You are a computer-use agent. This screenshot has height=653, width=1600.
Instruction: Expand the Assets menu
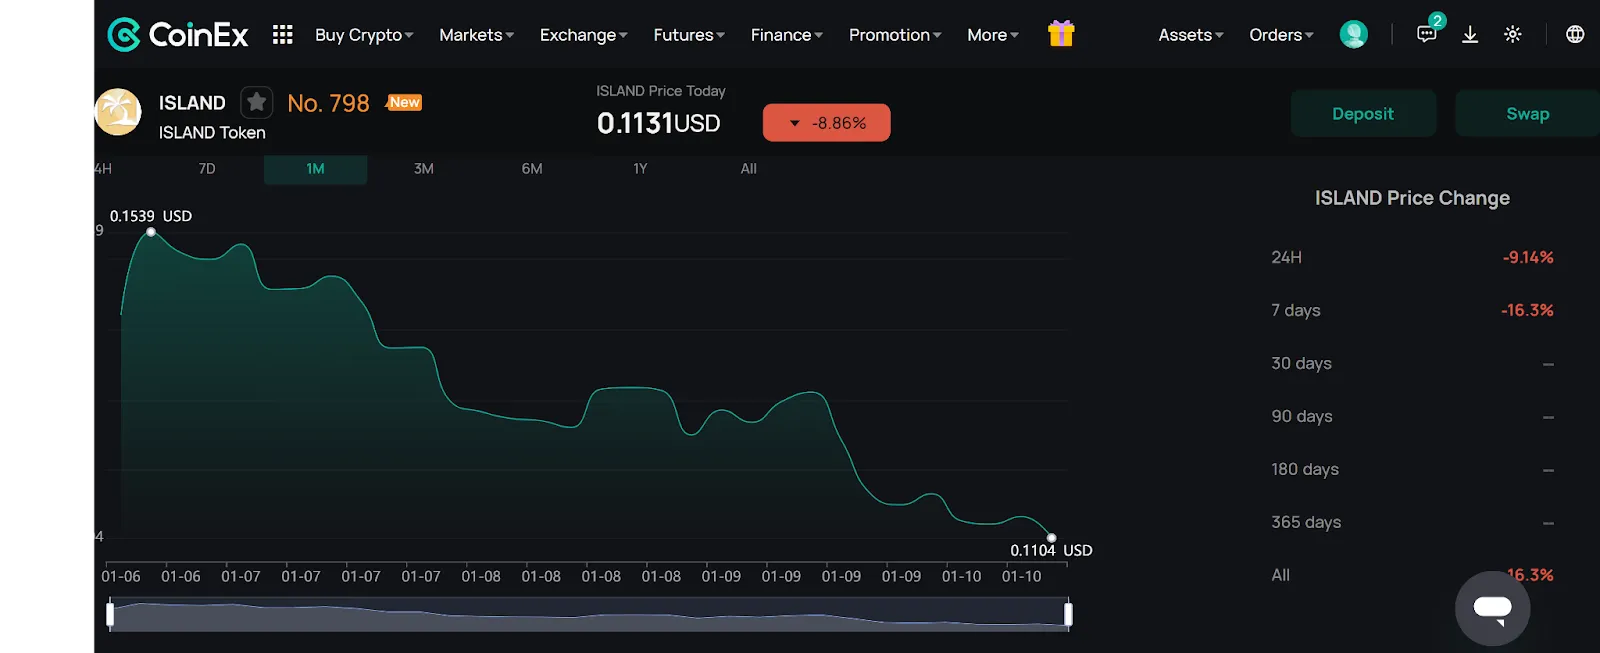[1191, 35]
